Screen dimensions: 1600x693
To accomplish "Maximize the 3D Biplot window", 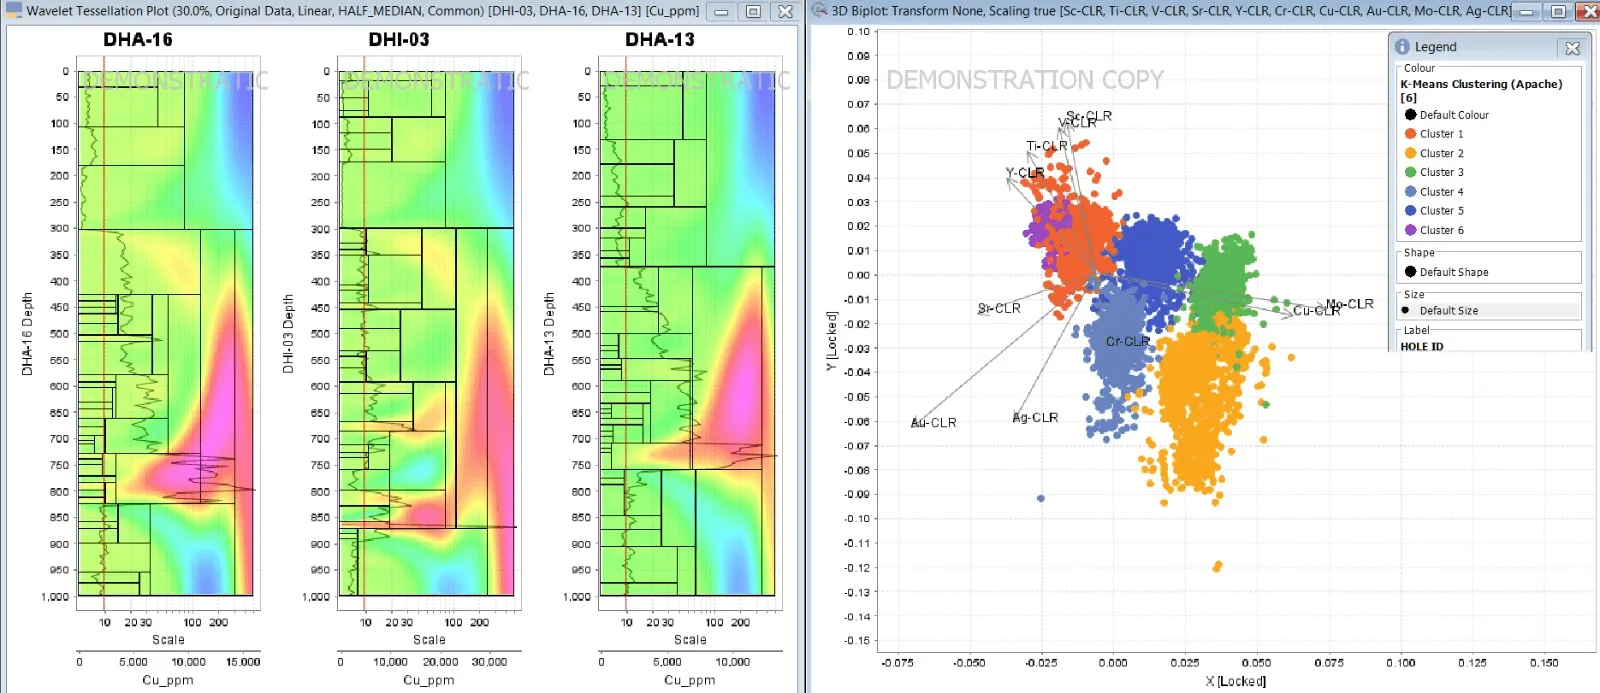I will coord(1558,12).
